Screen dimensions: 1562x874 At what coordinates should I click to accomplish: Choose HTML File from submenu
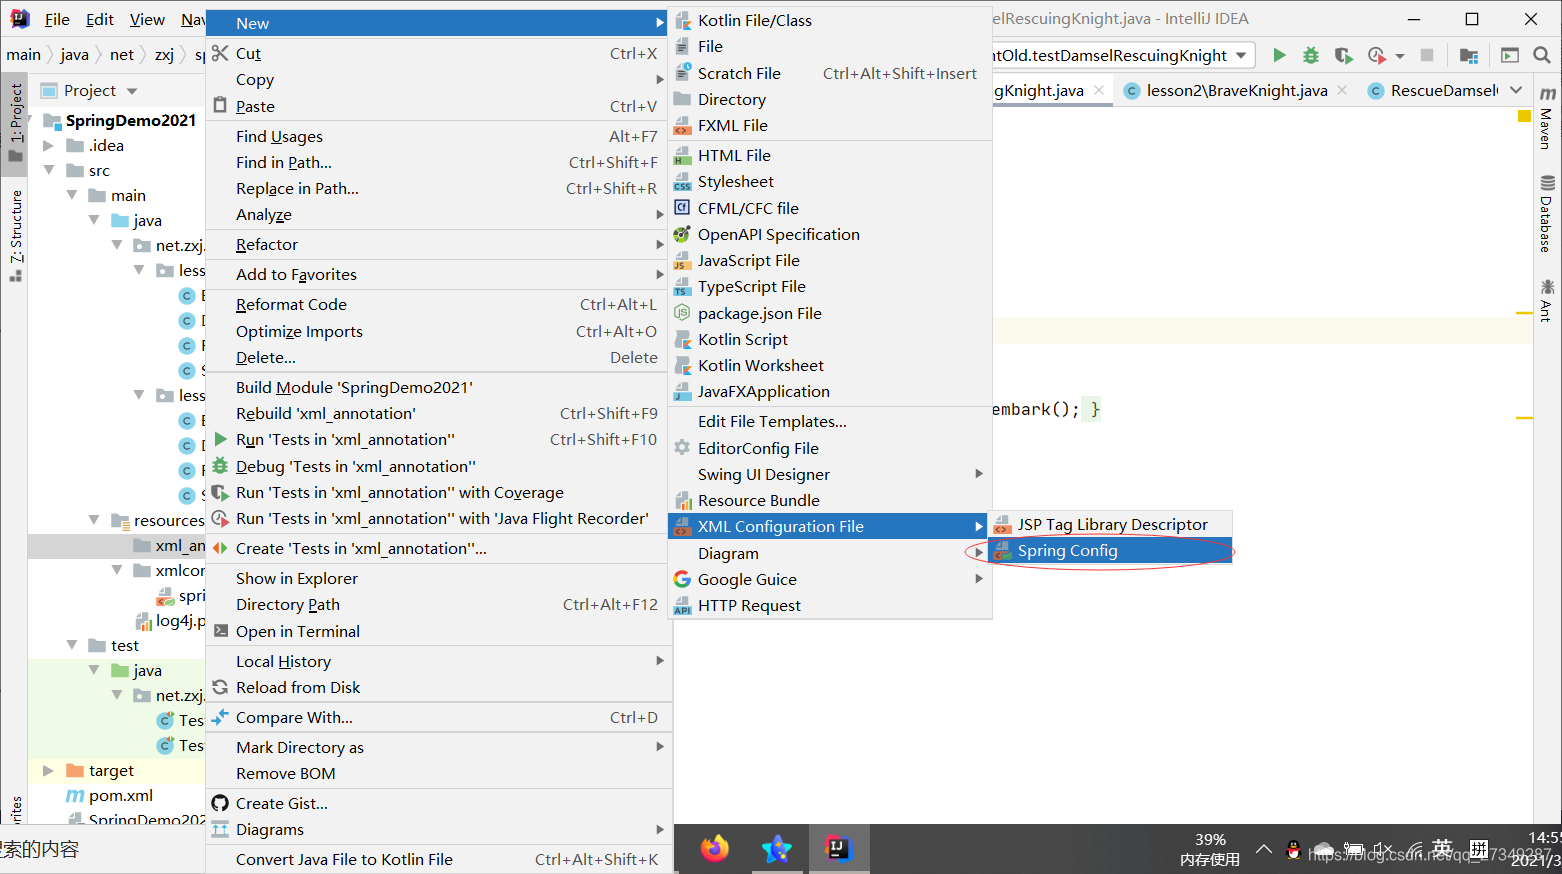(830, 155)
